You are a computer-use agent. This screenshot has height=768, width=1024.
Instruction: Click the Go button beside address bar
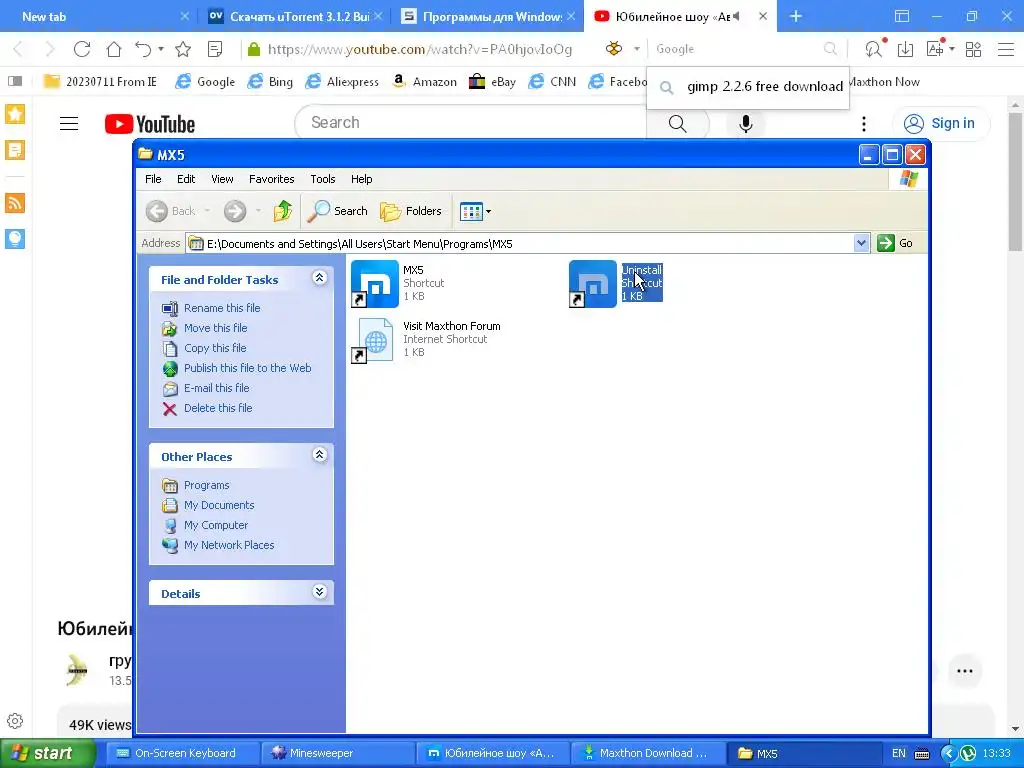pos(895,243)
